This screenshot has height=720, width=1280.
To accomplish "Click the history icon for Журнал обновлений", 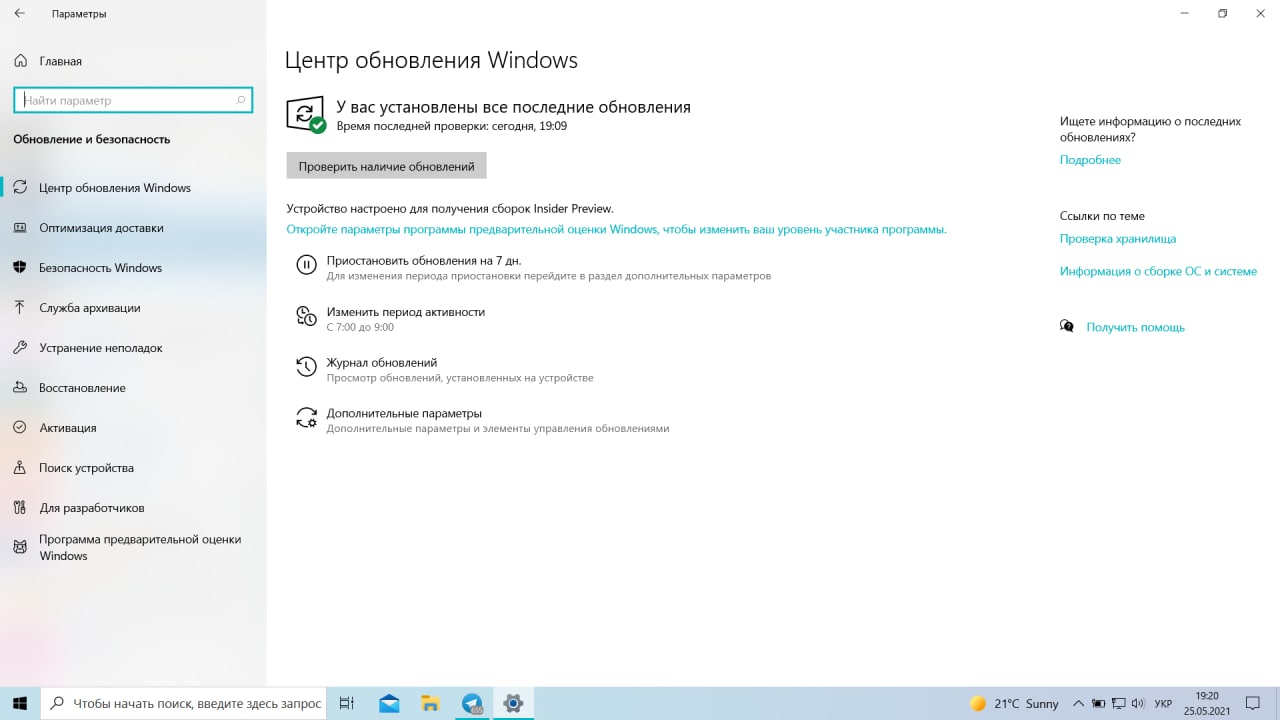I will click(306, 367).
